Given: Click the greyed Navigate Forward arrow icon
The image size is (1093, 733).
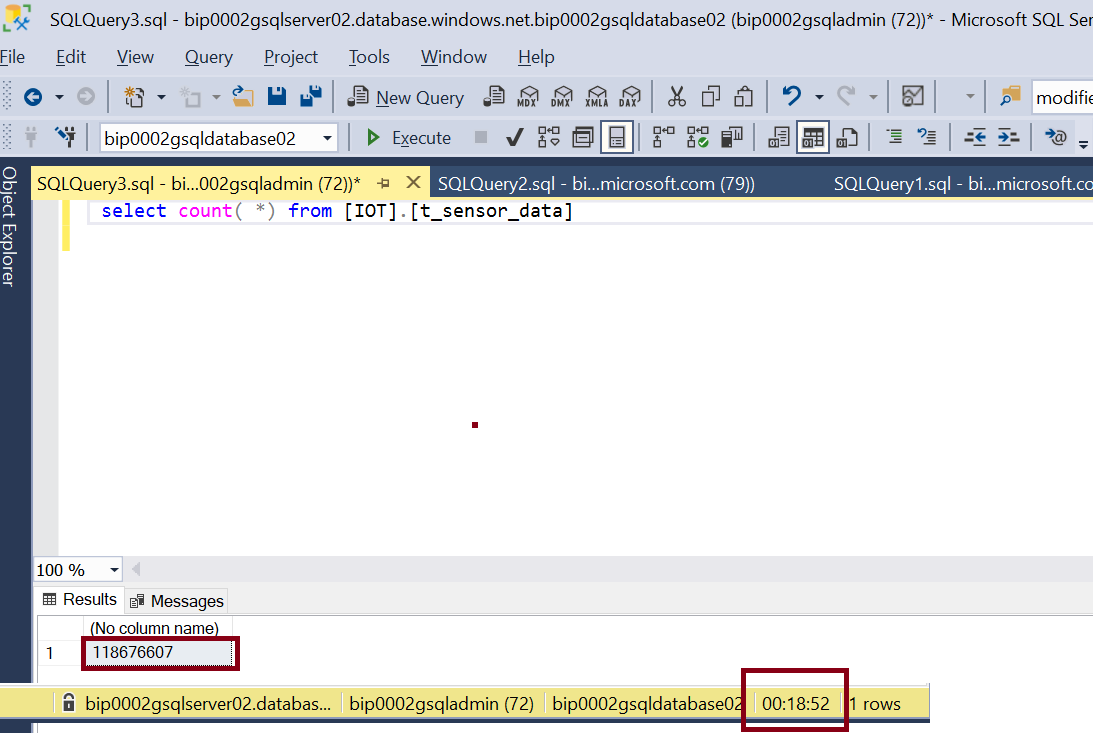Looking at the screenshot, I should coord(86,97).
